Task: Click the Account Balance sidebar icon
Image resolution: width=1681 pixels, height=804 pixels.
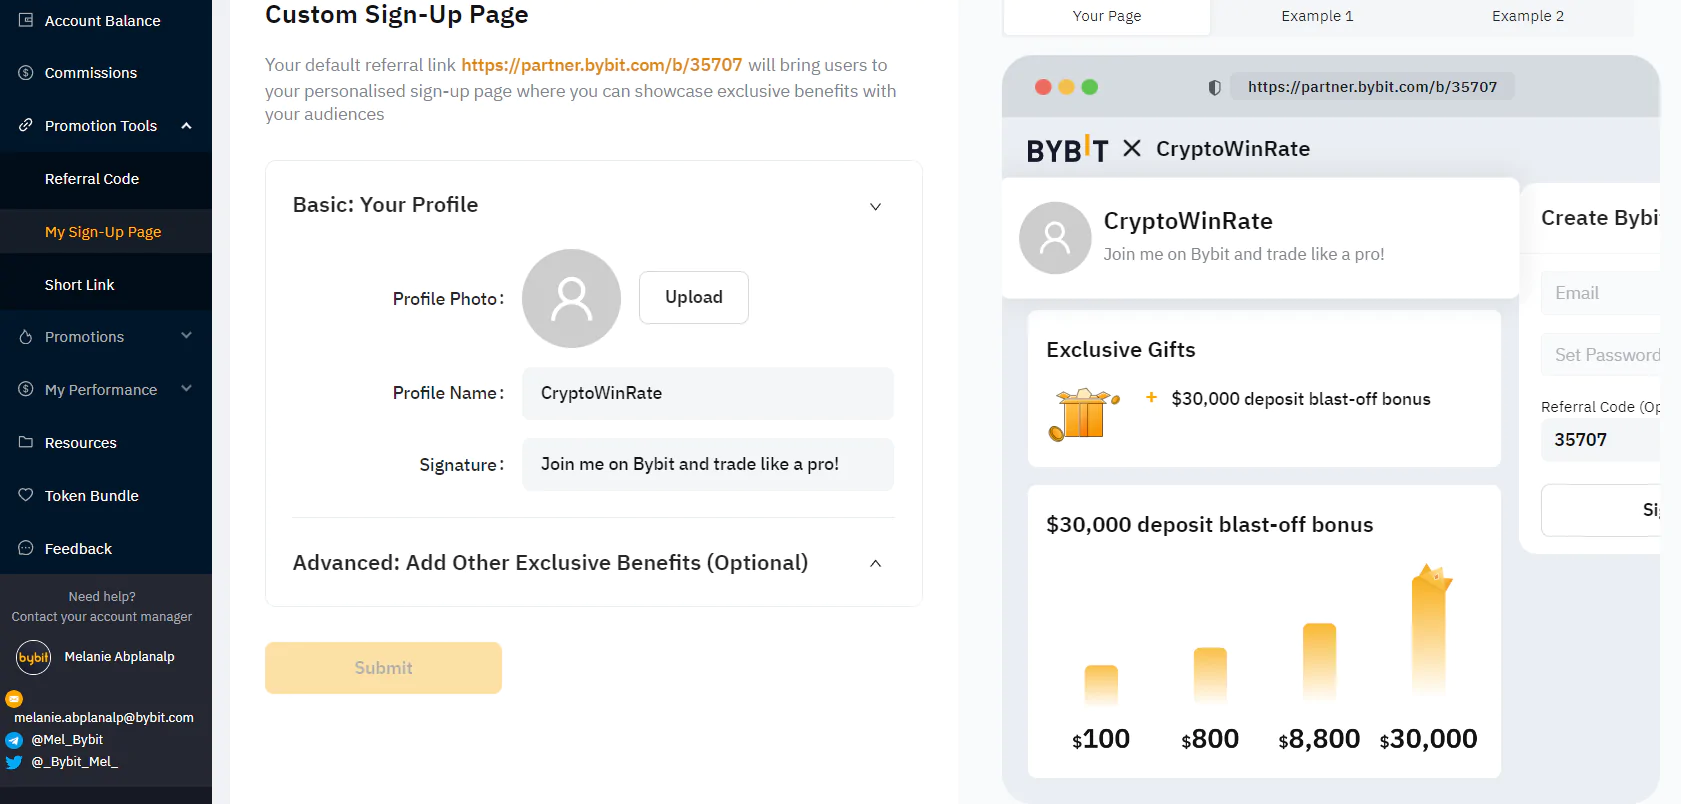Action: pos(26,20)
